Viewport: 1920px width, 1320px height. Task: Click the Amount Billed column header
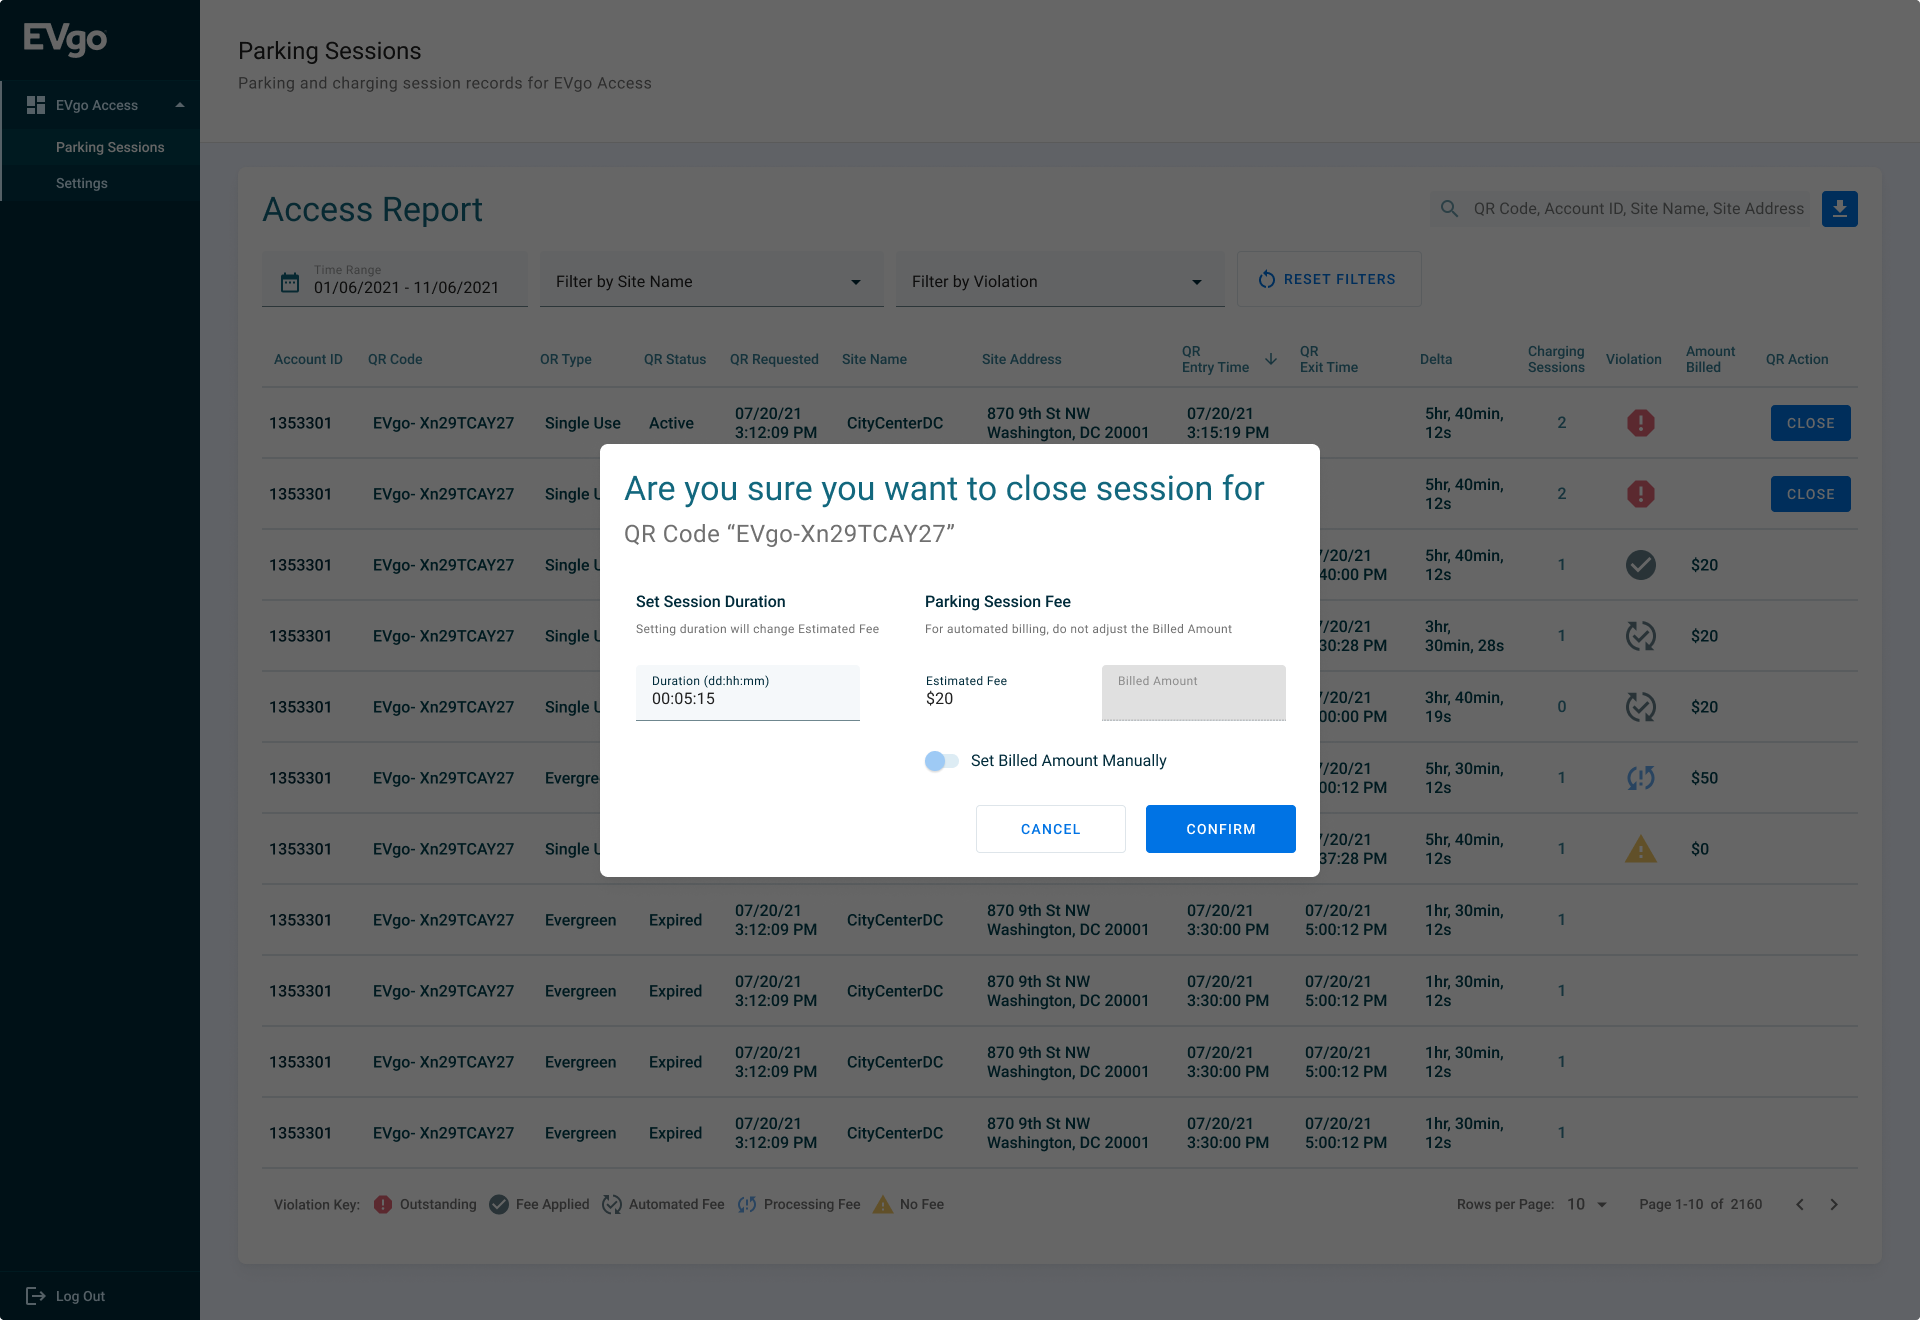1710,359
